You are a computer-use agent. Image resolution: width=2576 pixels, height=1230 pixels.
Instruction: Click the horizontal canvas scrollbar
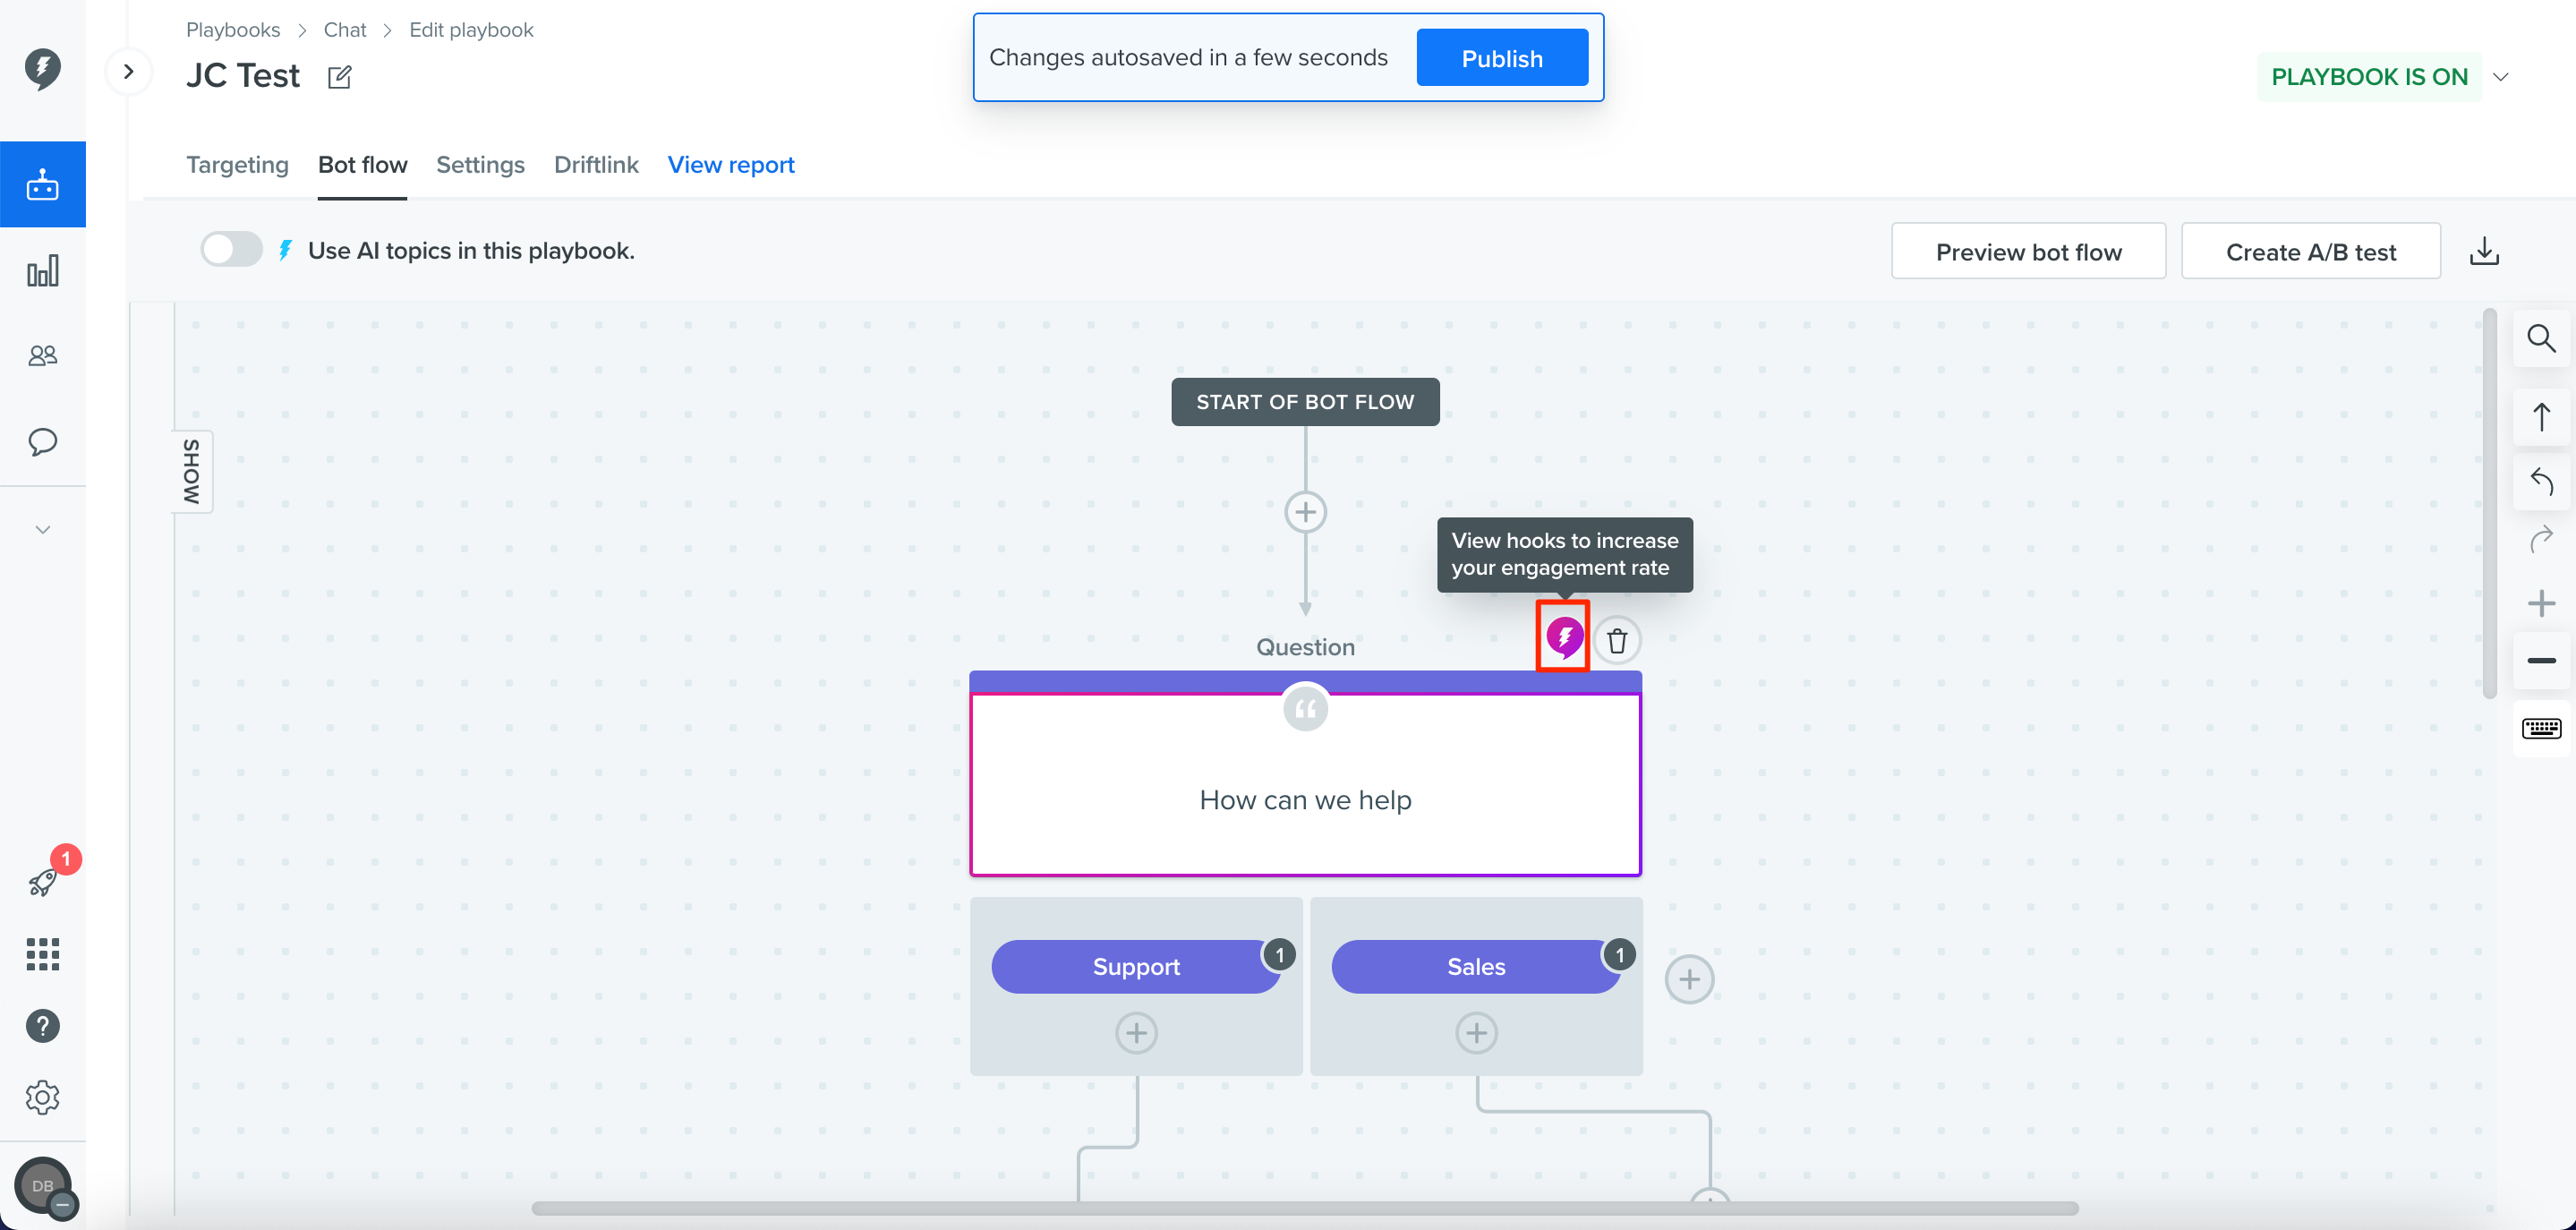pos(1305,1208)
